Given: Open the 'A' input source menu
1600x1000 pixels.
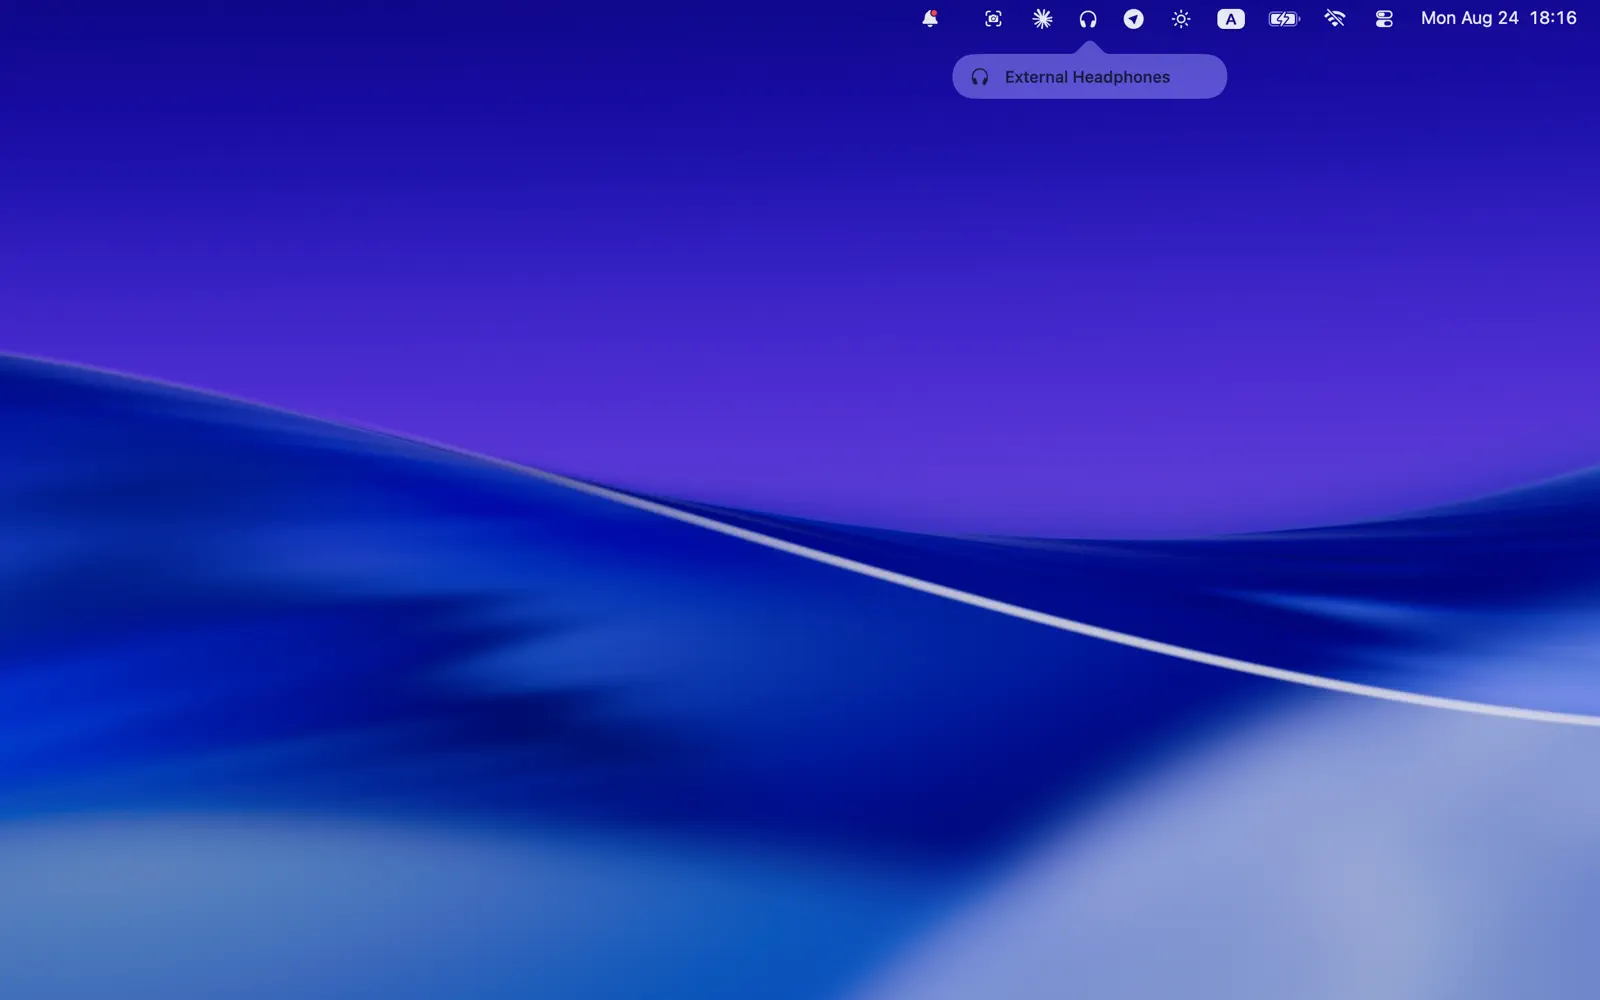Looking at the screenshot, I should (x=1231, y=19).
